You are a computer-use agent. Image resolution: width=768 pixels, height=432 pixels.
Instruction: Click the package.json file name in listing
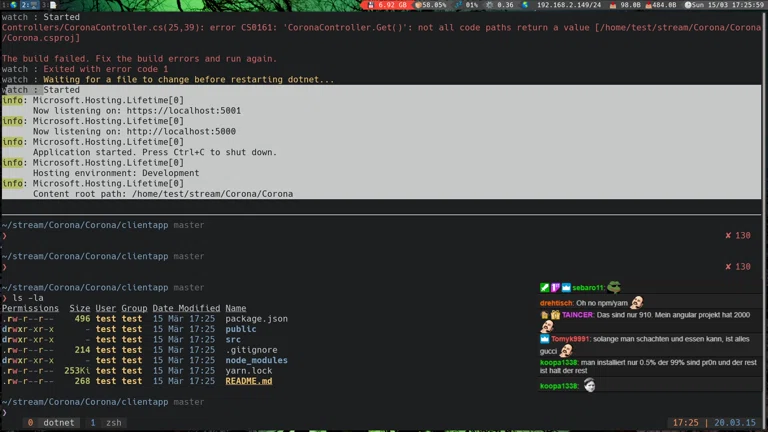256,319
